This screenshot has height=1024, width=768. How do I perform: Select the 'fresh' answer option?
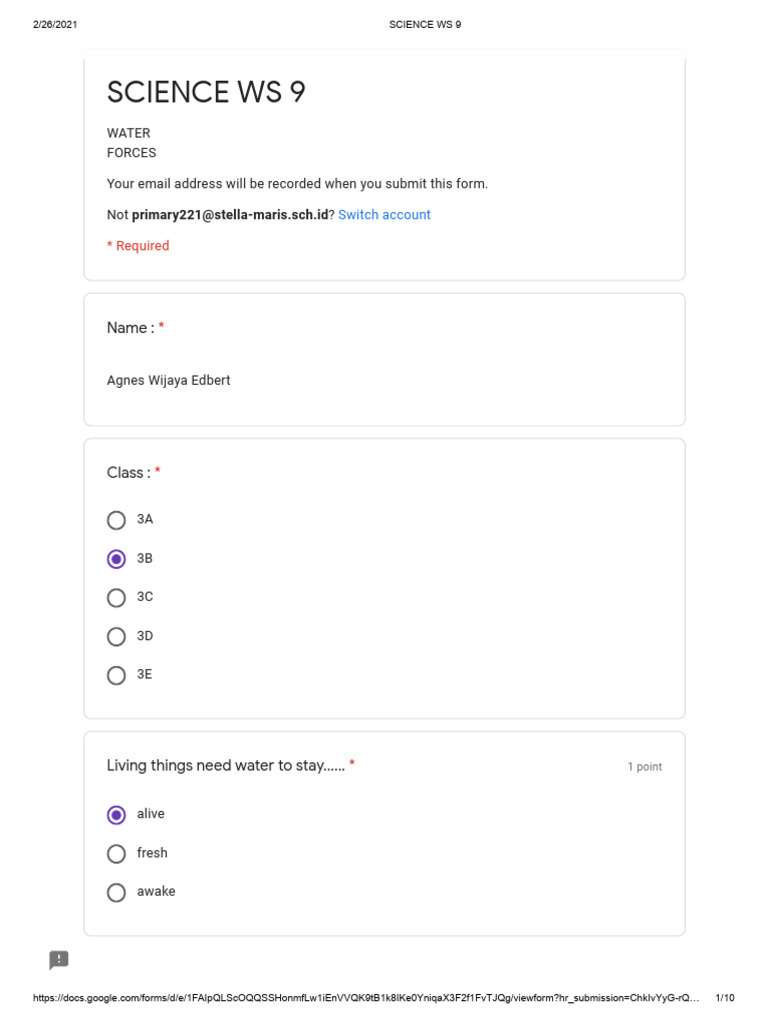coord(117,854)
